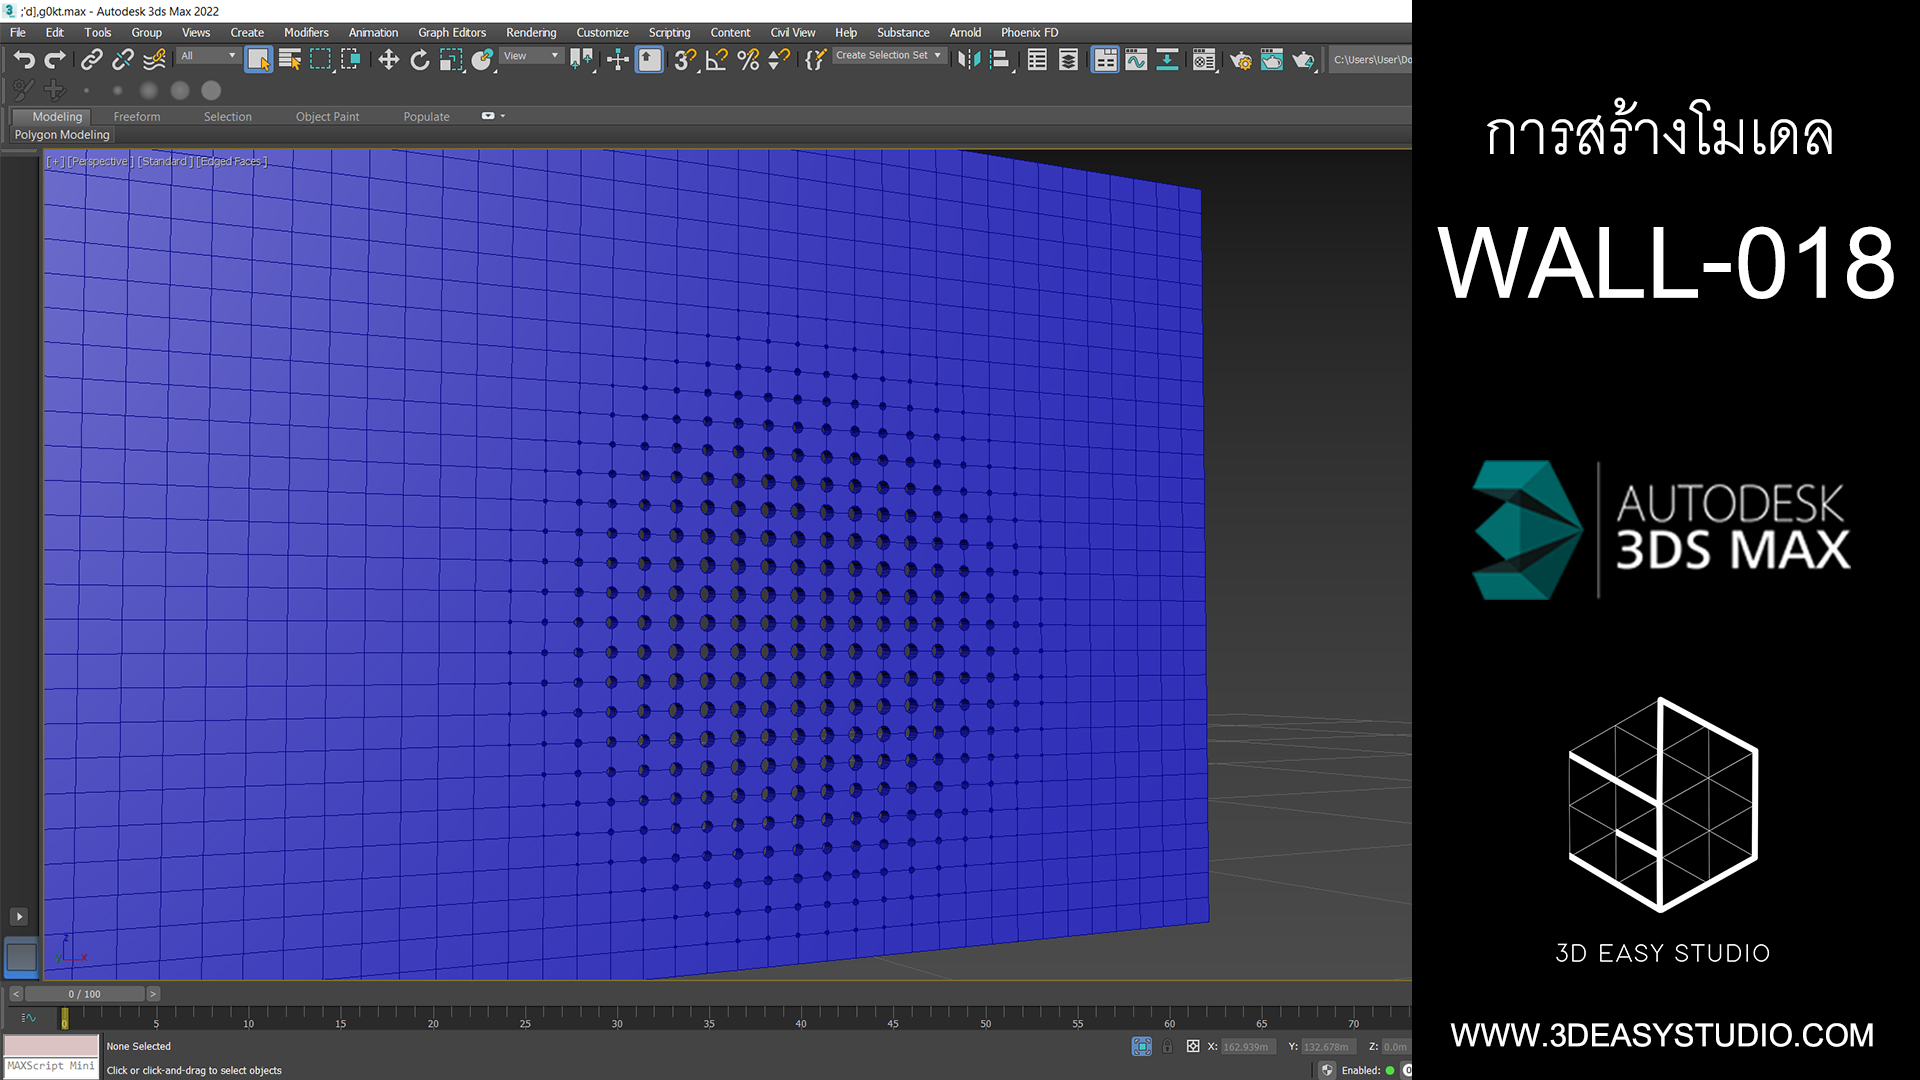Open Select by Name list
The image size is (1920, 1080).
(x=290, y=60)
